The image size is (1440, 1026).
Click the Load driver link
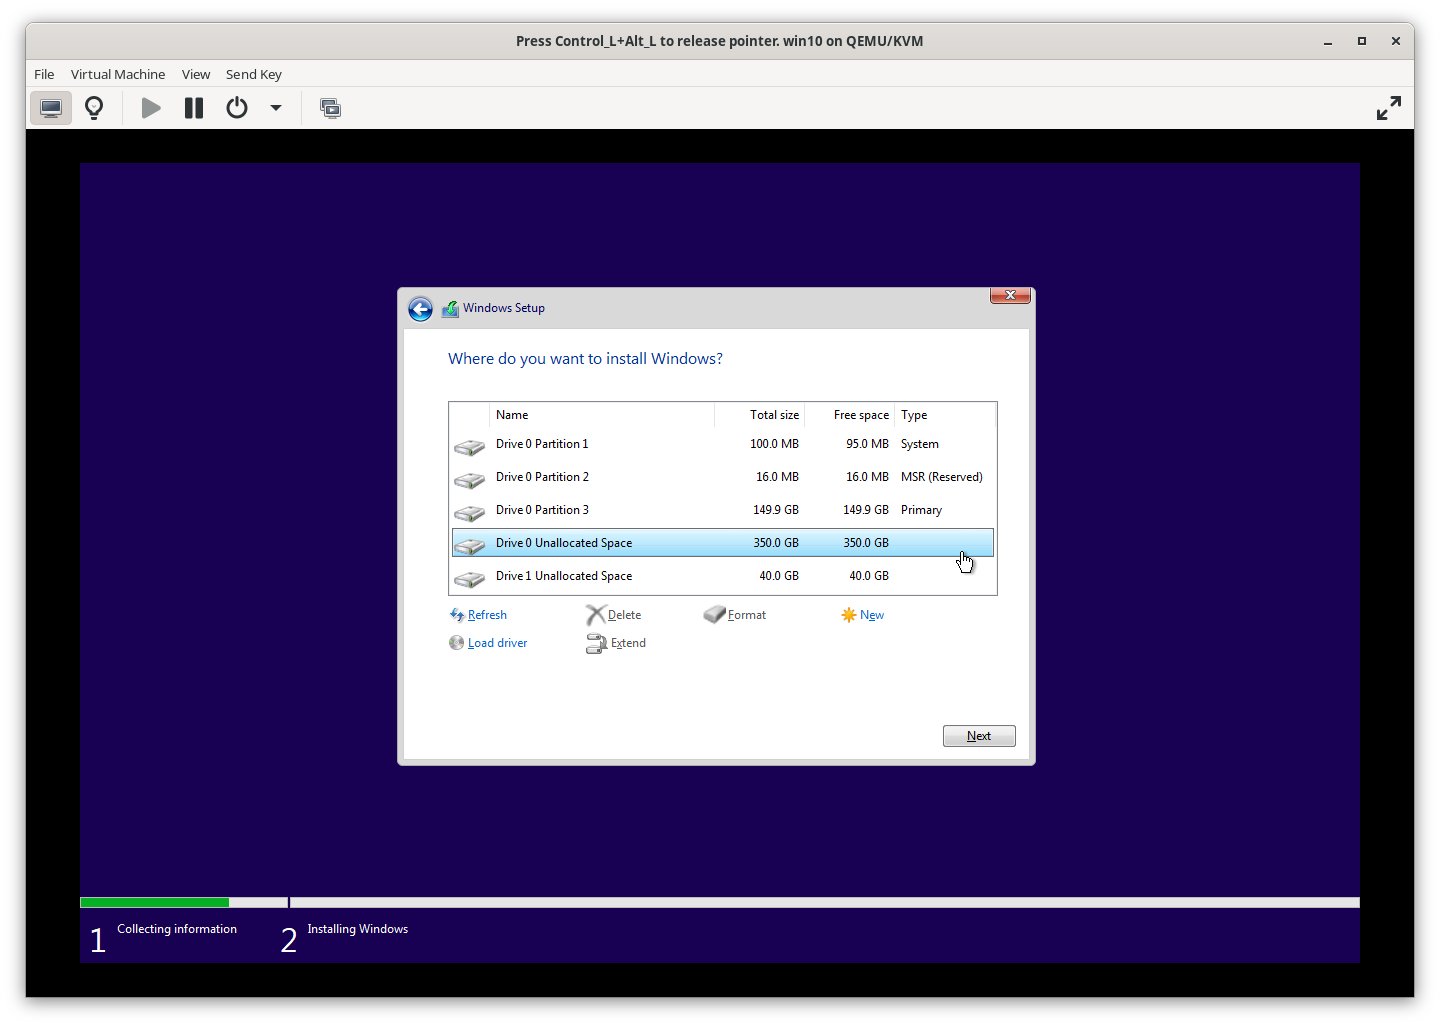pos(497,643)
